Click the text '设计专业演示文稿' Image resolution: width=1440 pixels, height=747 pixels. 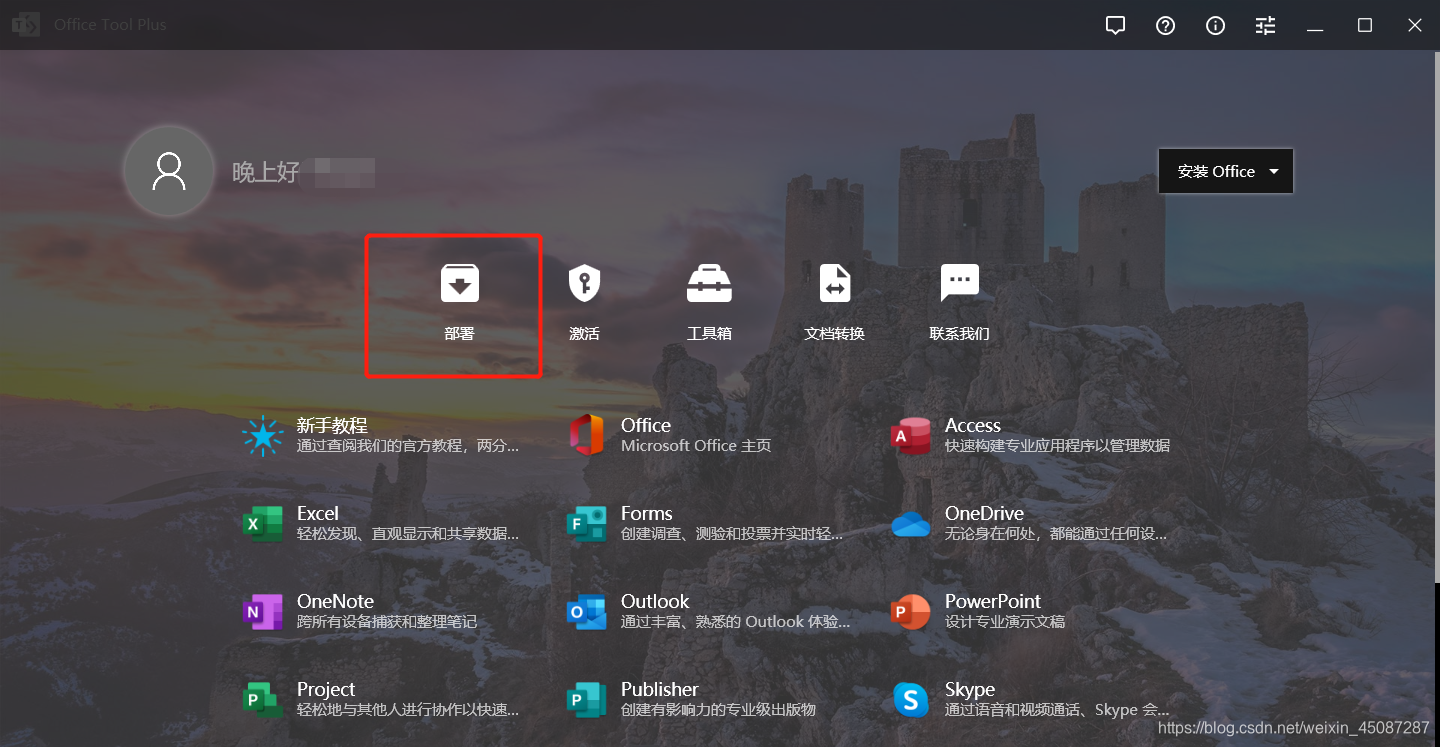tap(1005, 621)
